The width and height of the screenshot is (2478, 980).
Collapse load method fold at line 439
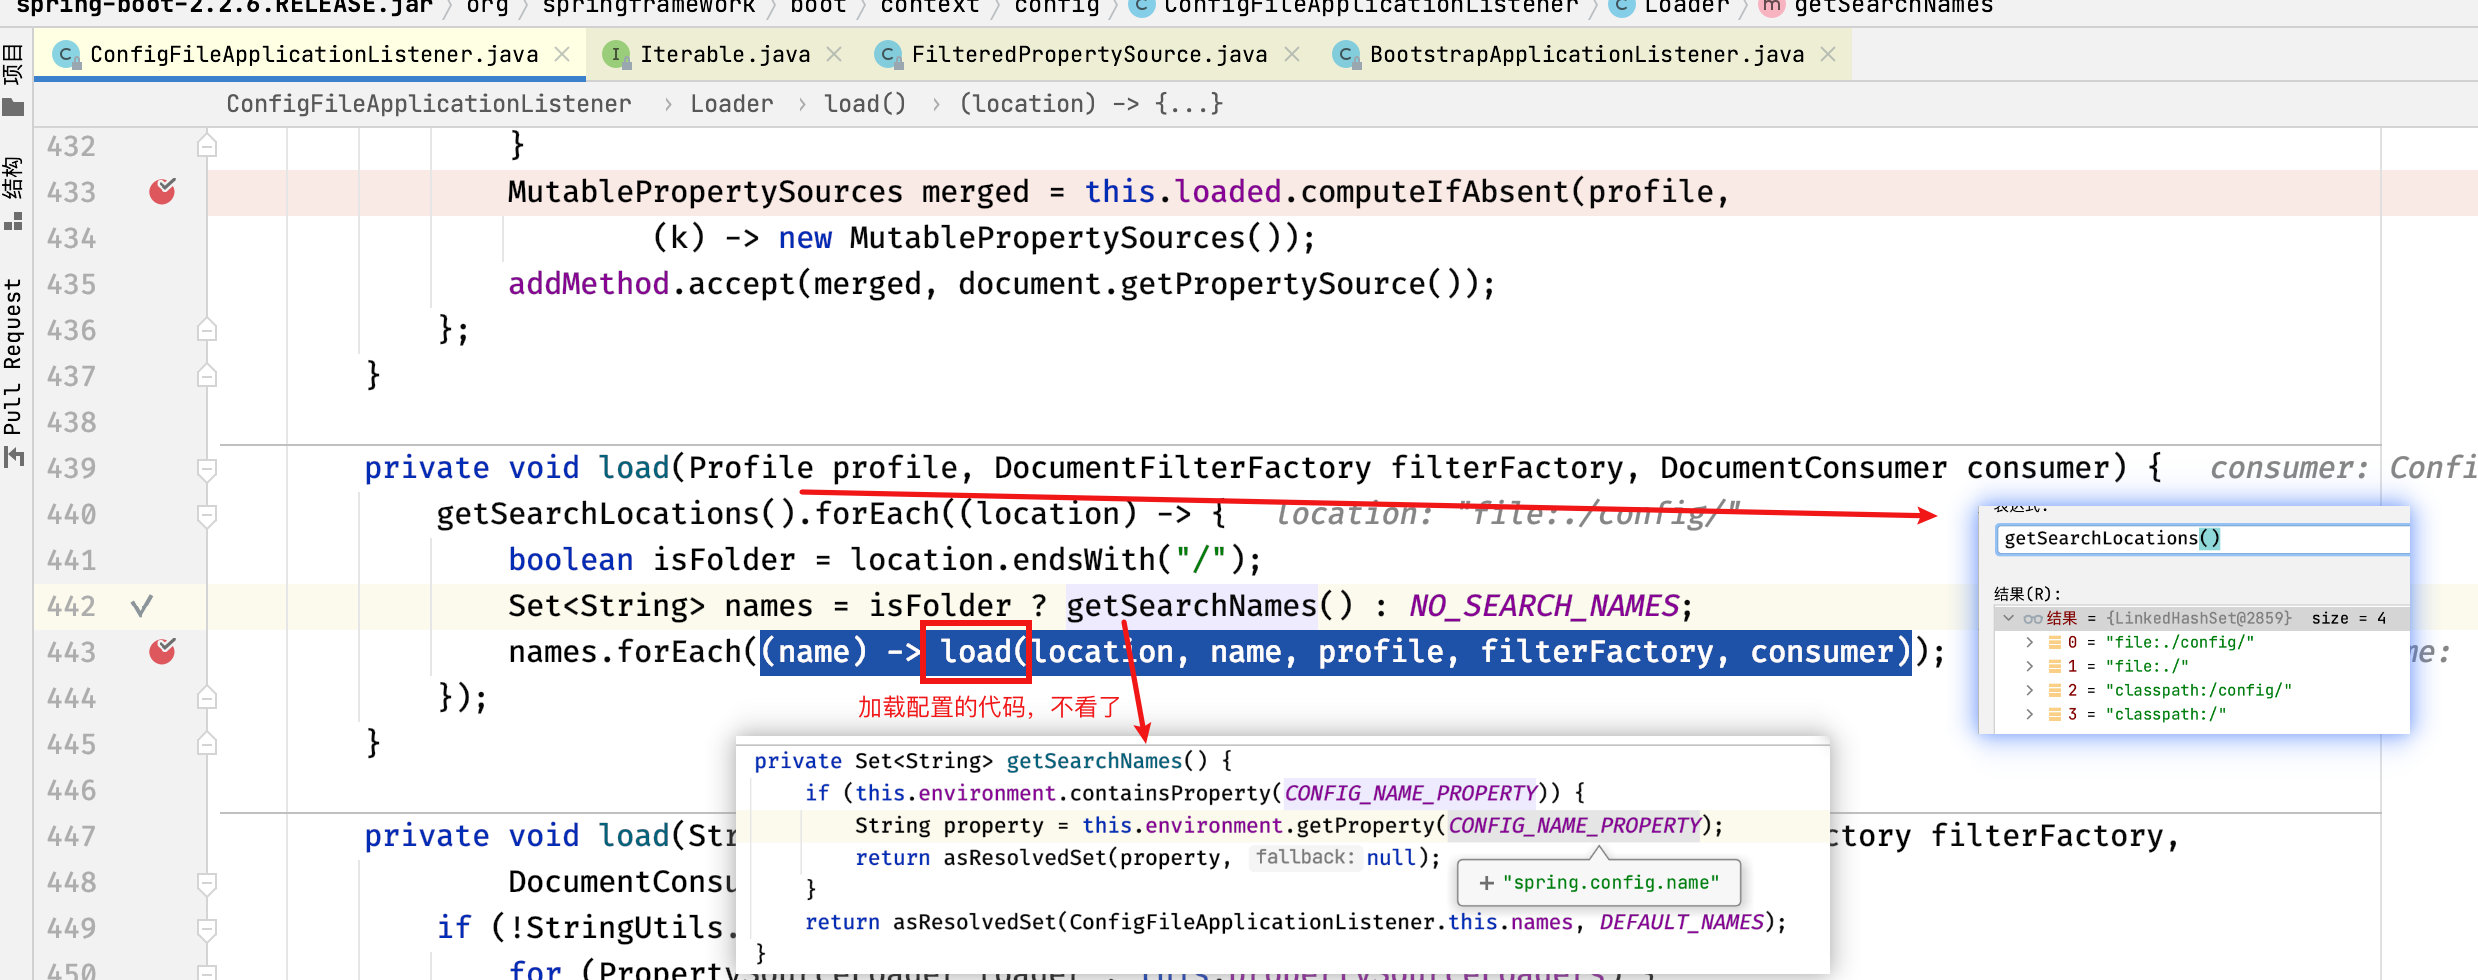coord(207,468)
